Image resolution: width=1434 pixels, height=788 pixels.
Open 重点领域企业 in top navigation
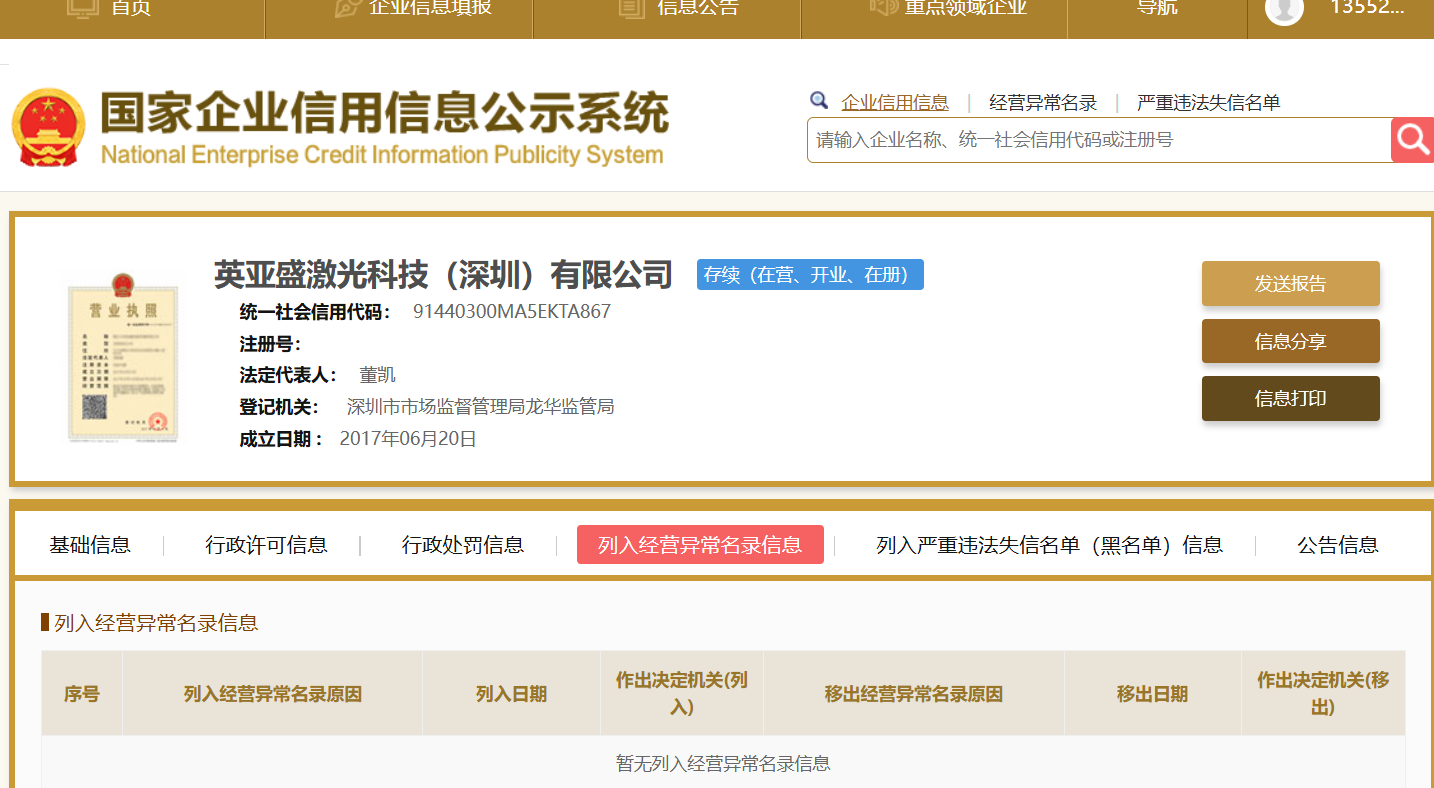tap(966, 8)
